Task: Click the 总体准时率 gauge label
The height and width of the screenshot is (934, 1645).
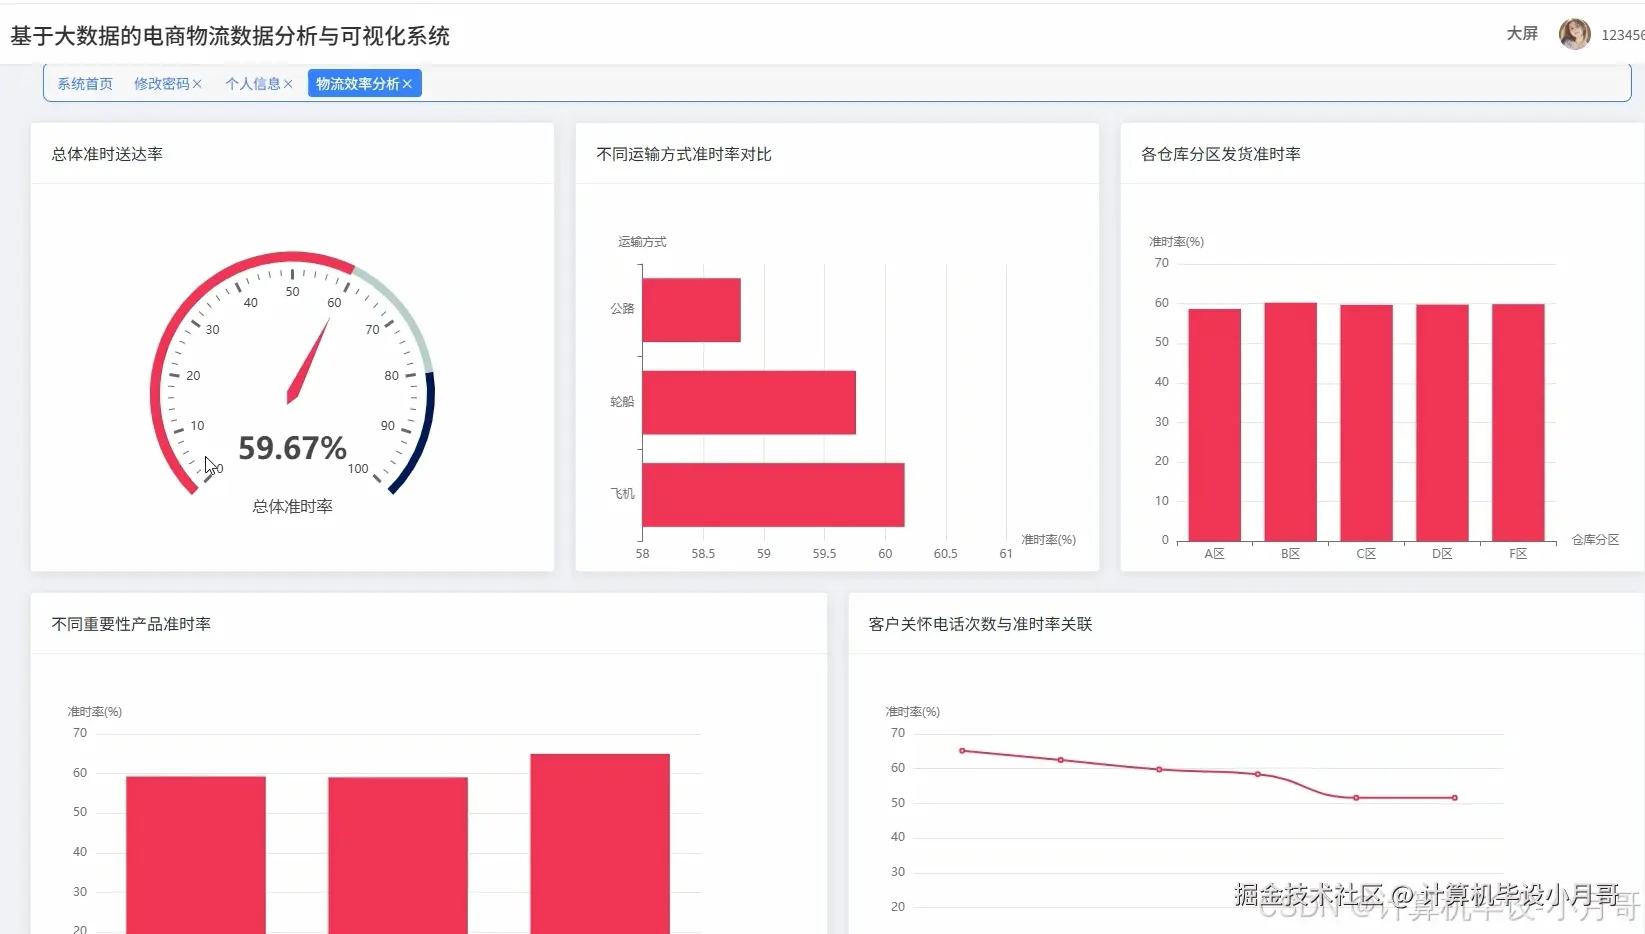Action: click(292, 506)
